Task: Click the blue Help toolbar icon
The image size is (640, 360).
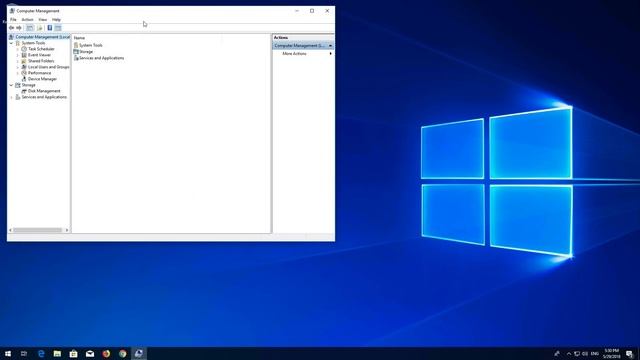Action: (x=50, y=28)
